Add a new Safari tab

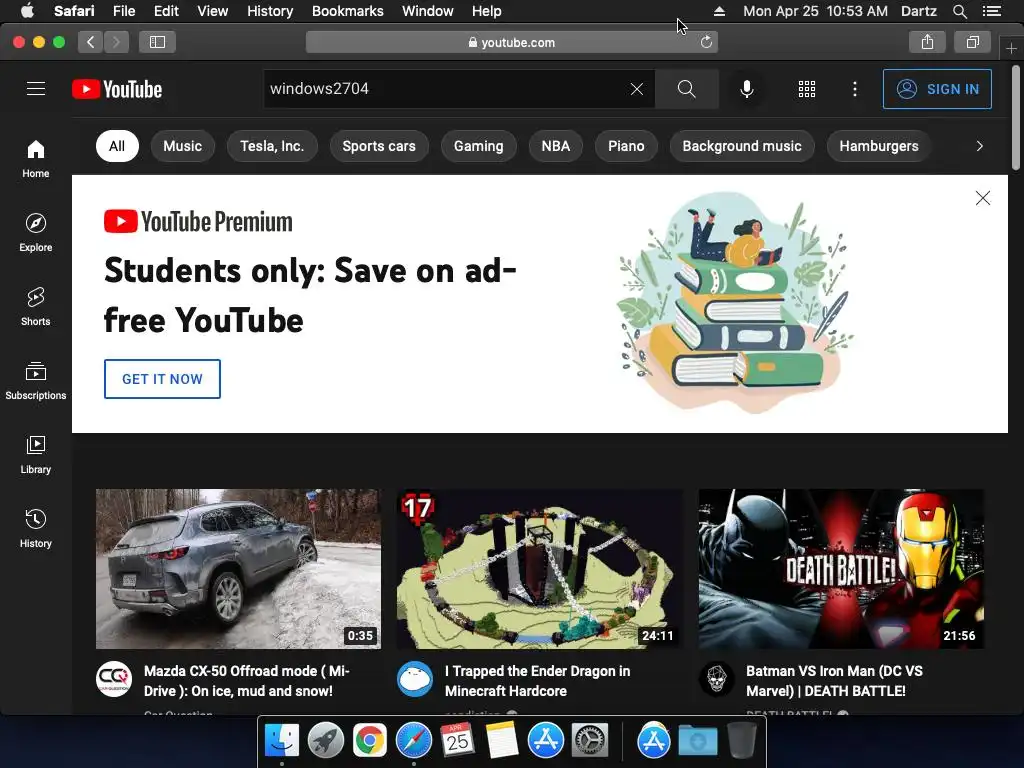[1011, 48]
